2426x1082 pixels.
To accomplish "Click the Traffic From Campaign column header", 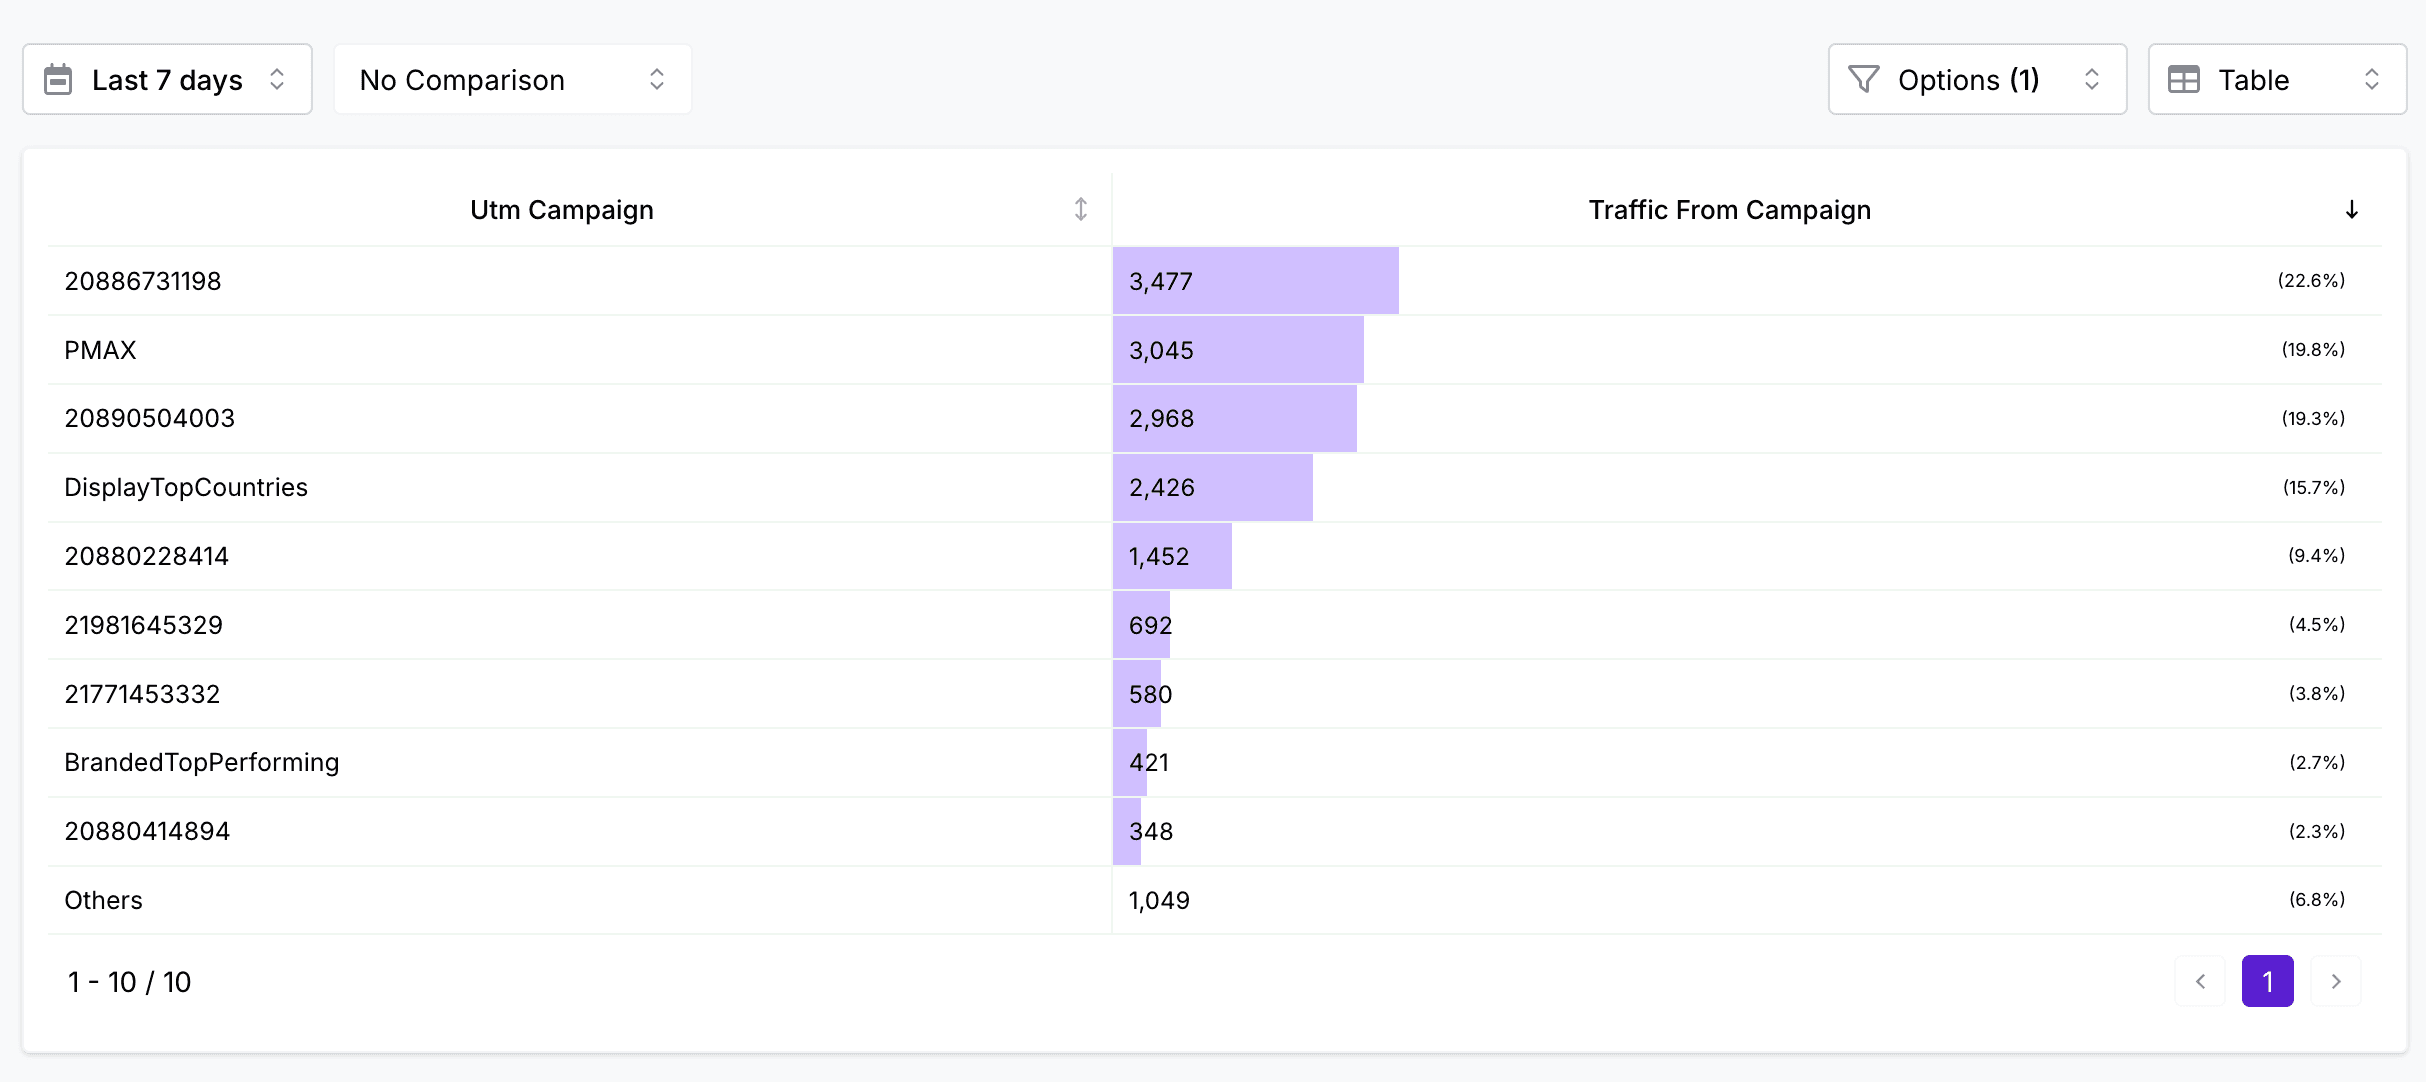I will click(1729, 210).
